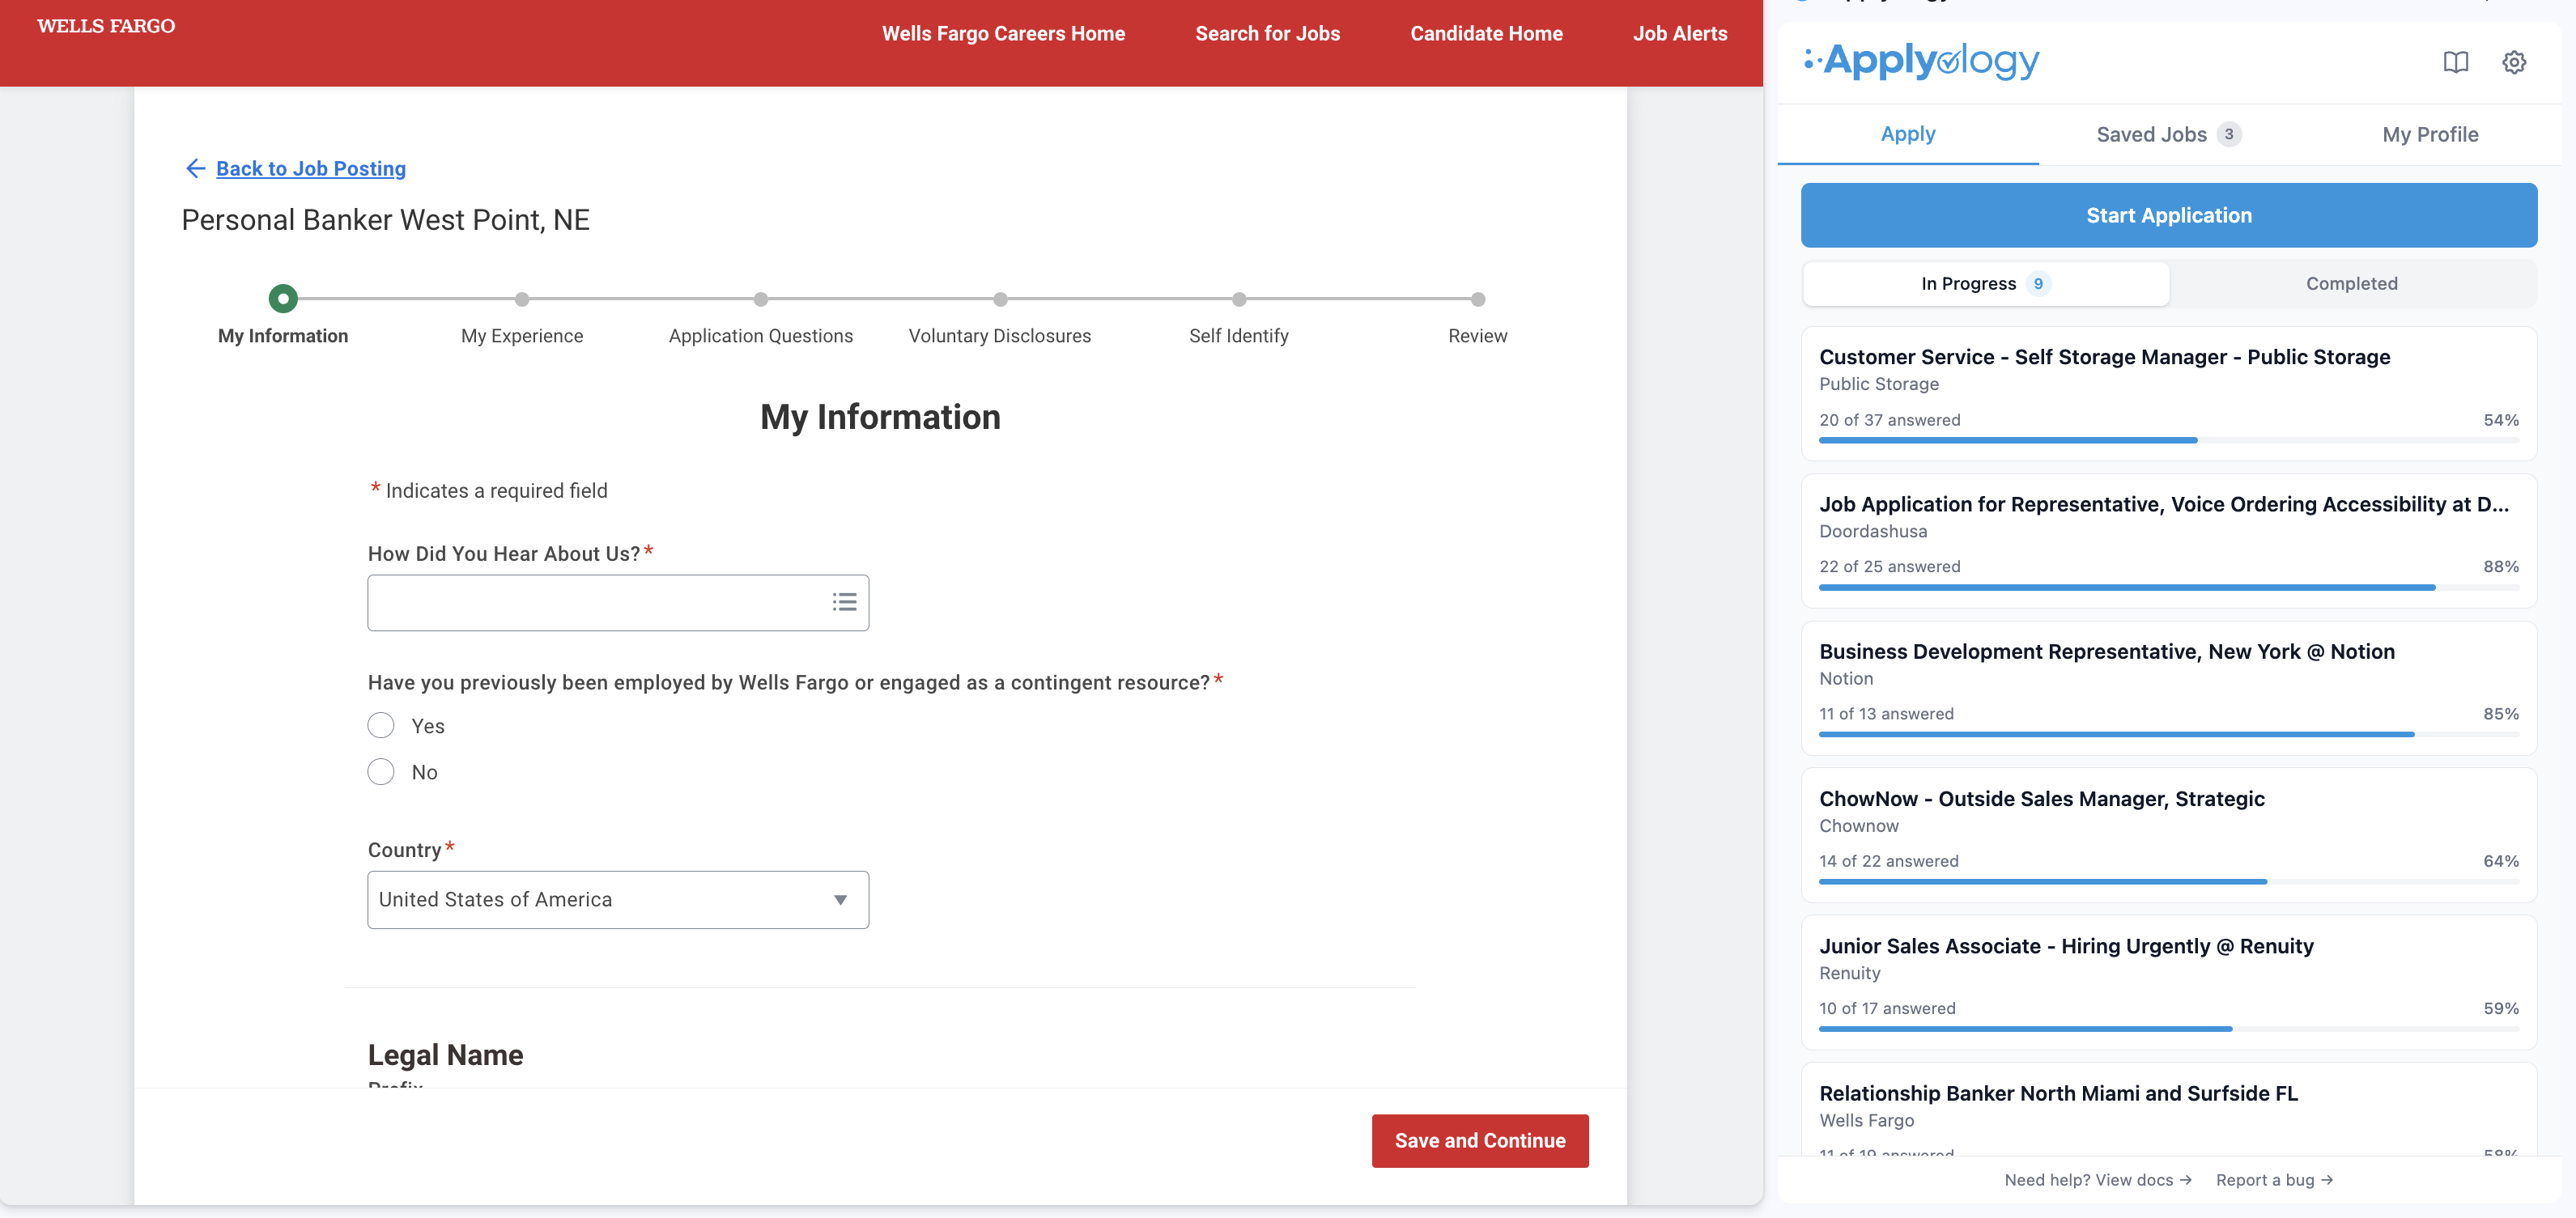This screenshot has height=1218, width=2576.
Task: Open ChowNow Outside Sales Manager application
Action: point(2168,836)
